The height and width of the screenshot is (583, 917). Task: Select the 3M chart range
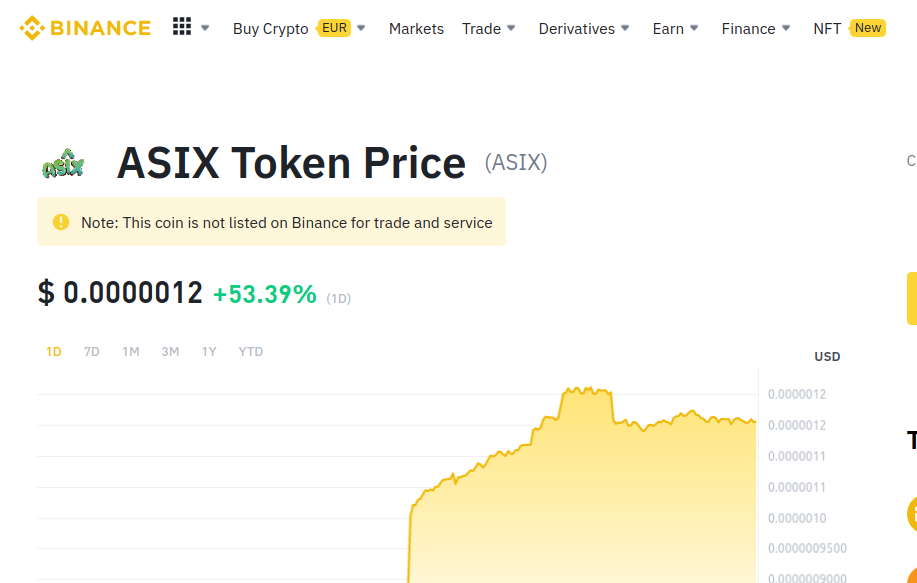point(170,351)
